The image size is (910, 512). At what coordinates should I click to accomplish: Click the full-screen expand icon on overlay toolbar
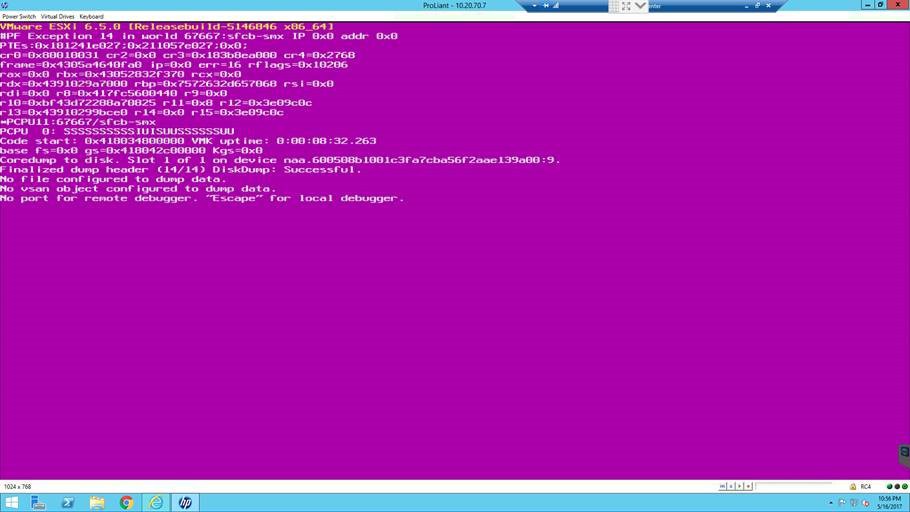(x=626, y=6)
